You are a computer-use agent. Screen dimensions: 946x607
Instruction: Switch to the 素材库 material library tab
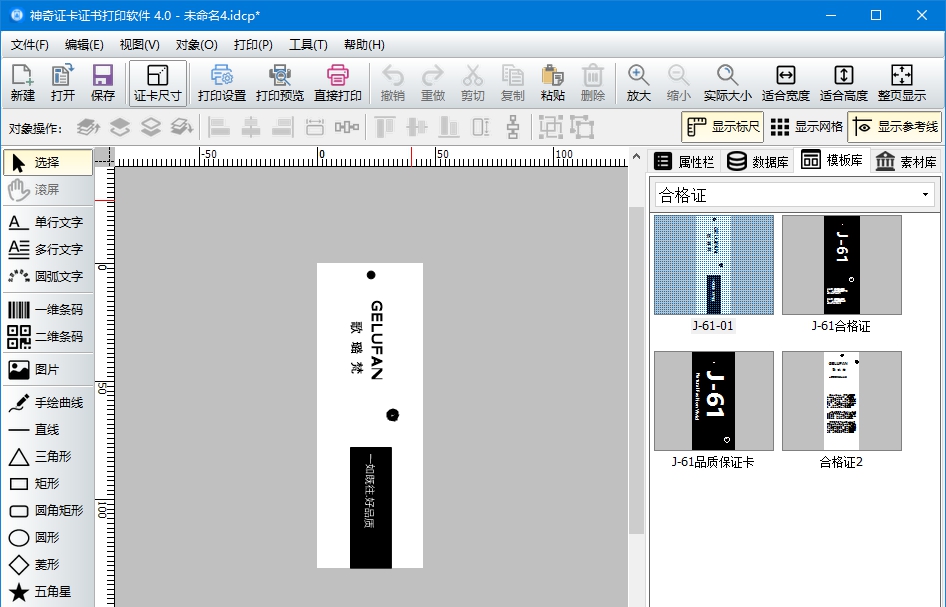click(905, 160)
